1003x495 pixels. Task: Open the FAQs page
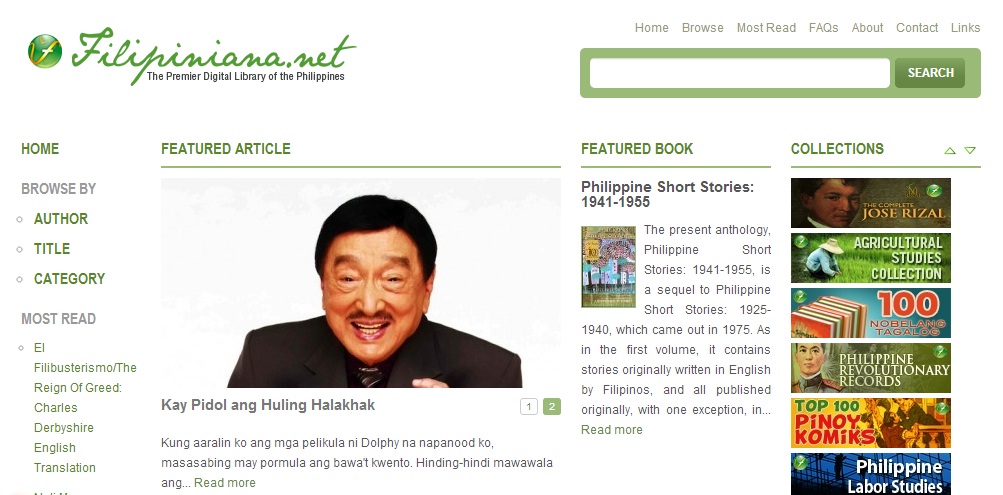(x=823, y=28)
